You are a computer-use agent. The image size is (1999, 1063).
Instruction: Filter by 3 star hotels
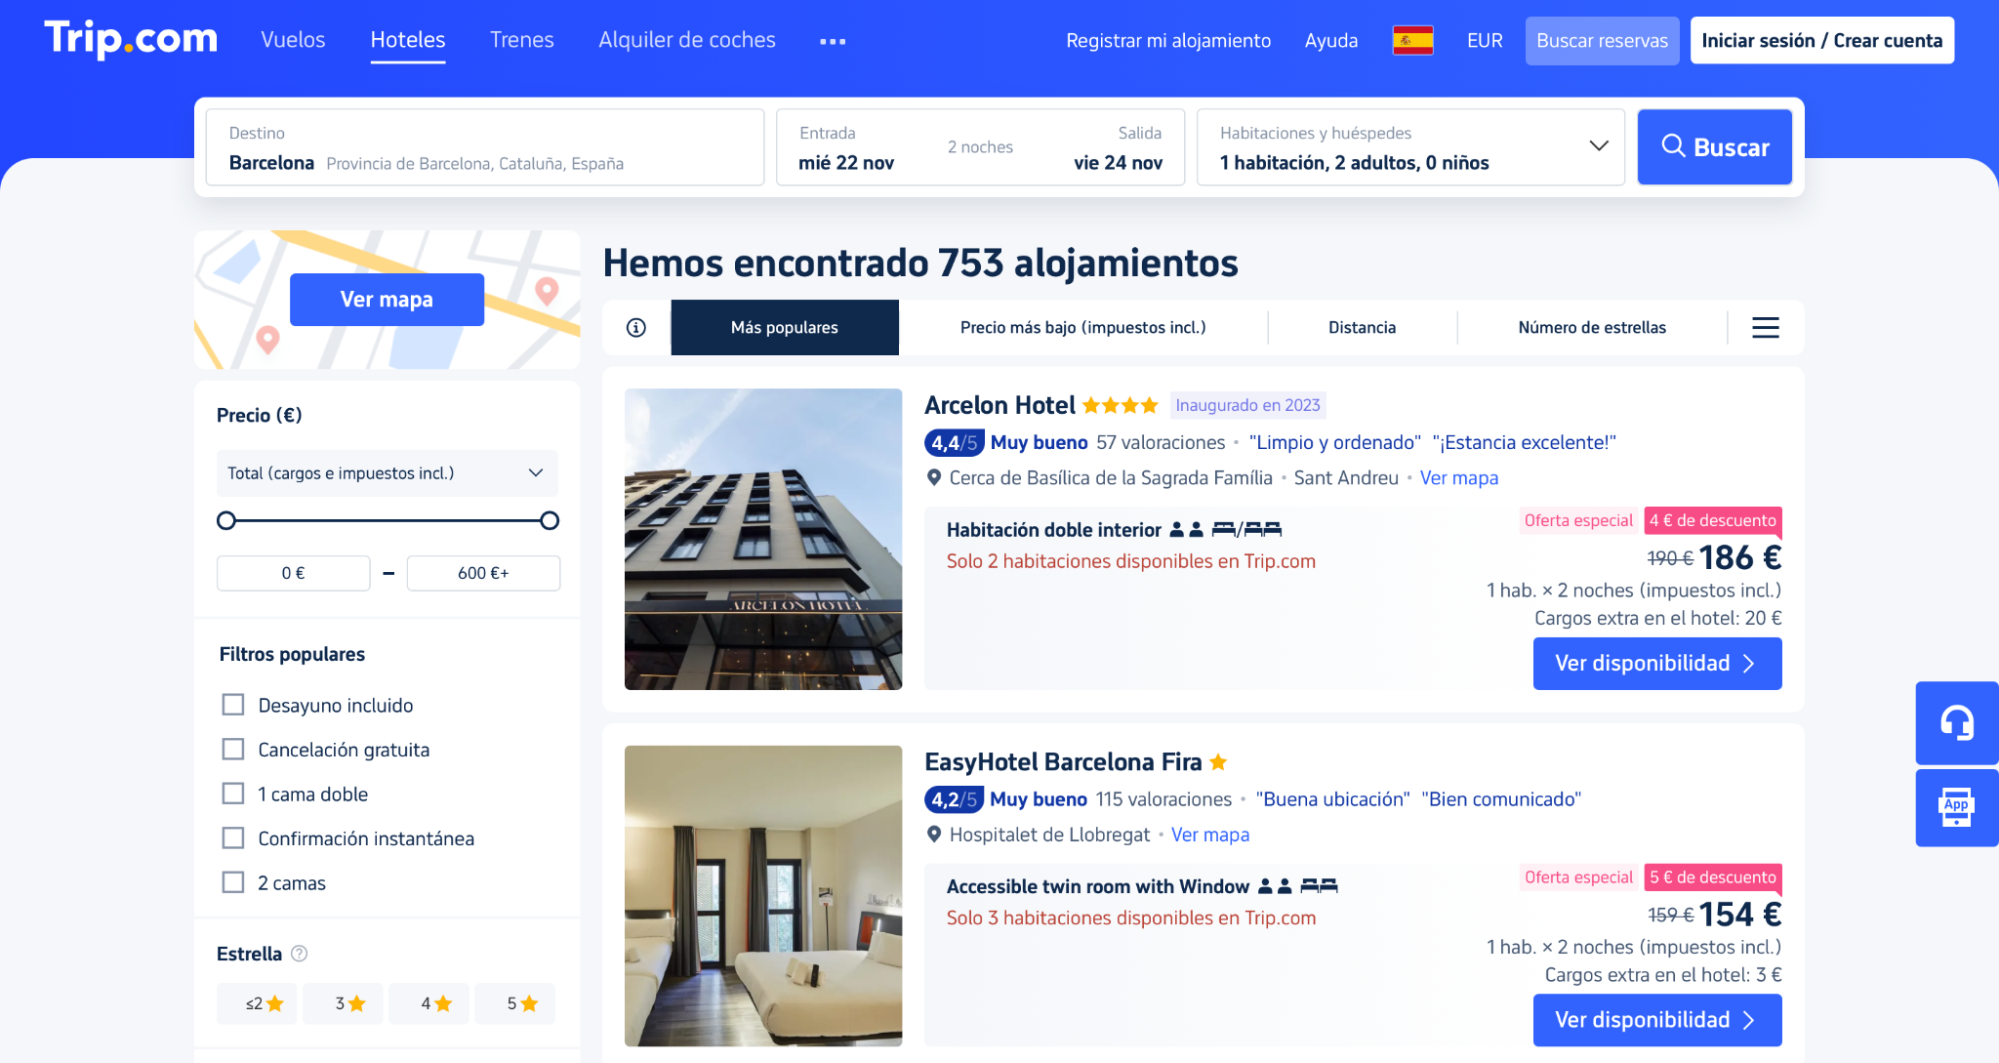tap(345, 1003)
